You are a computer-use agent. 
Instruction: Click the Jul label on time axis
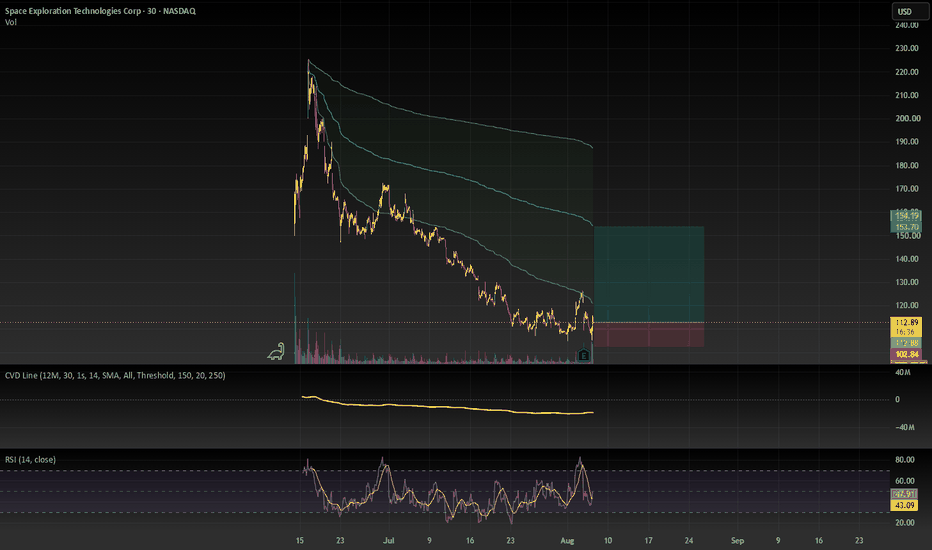tap(389, 540)
